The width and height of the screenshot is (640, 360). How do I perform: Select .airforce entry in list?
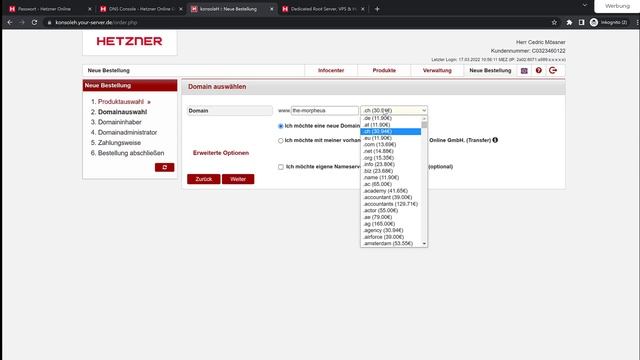(x=391, y=237)
